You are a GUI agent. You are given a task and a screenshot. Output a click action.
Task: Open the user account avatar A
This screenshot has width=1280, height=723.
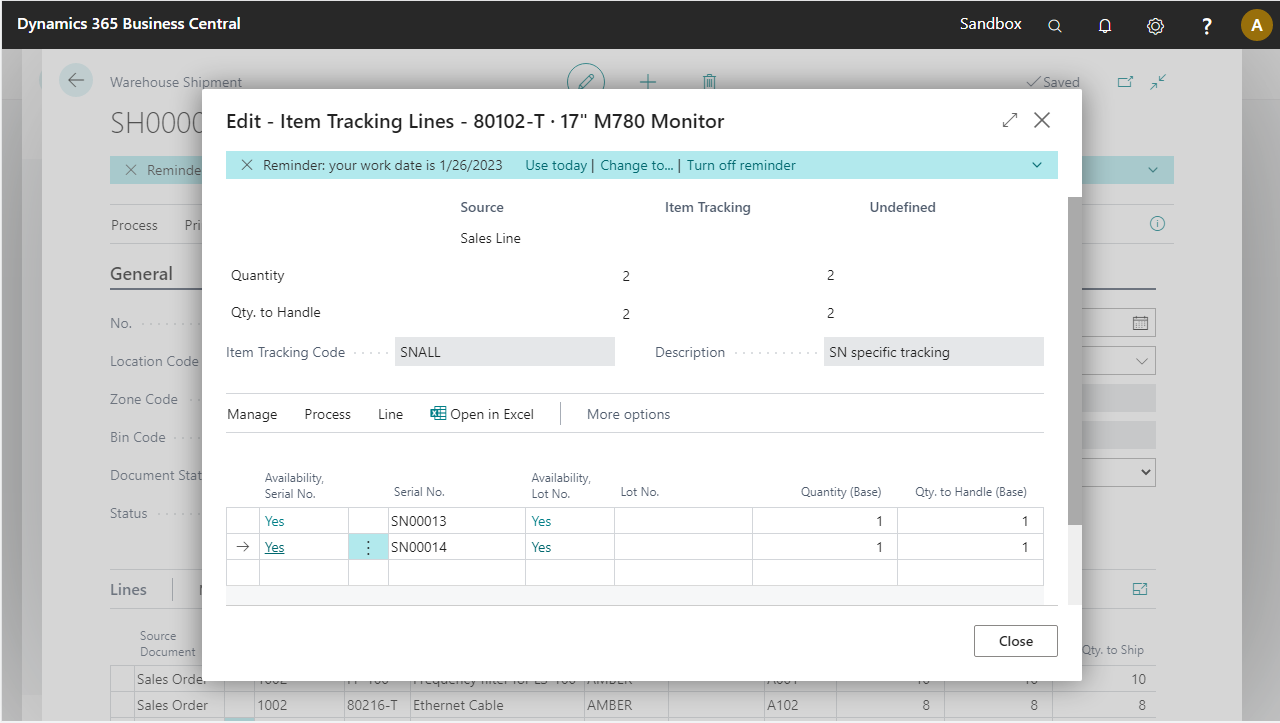(x=1256, y=25)
